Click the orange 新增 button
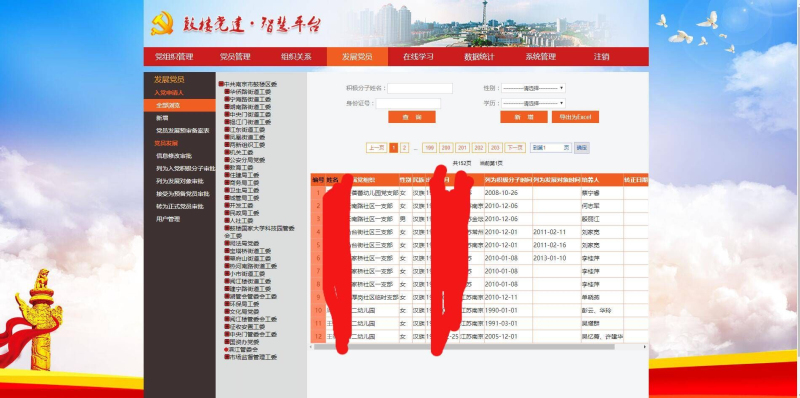 (523, 117)
